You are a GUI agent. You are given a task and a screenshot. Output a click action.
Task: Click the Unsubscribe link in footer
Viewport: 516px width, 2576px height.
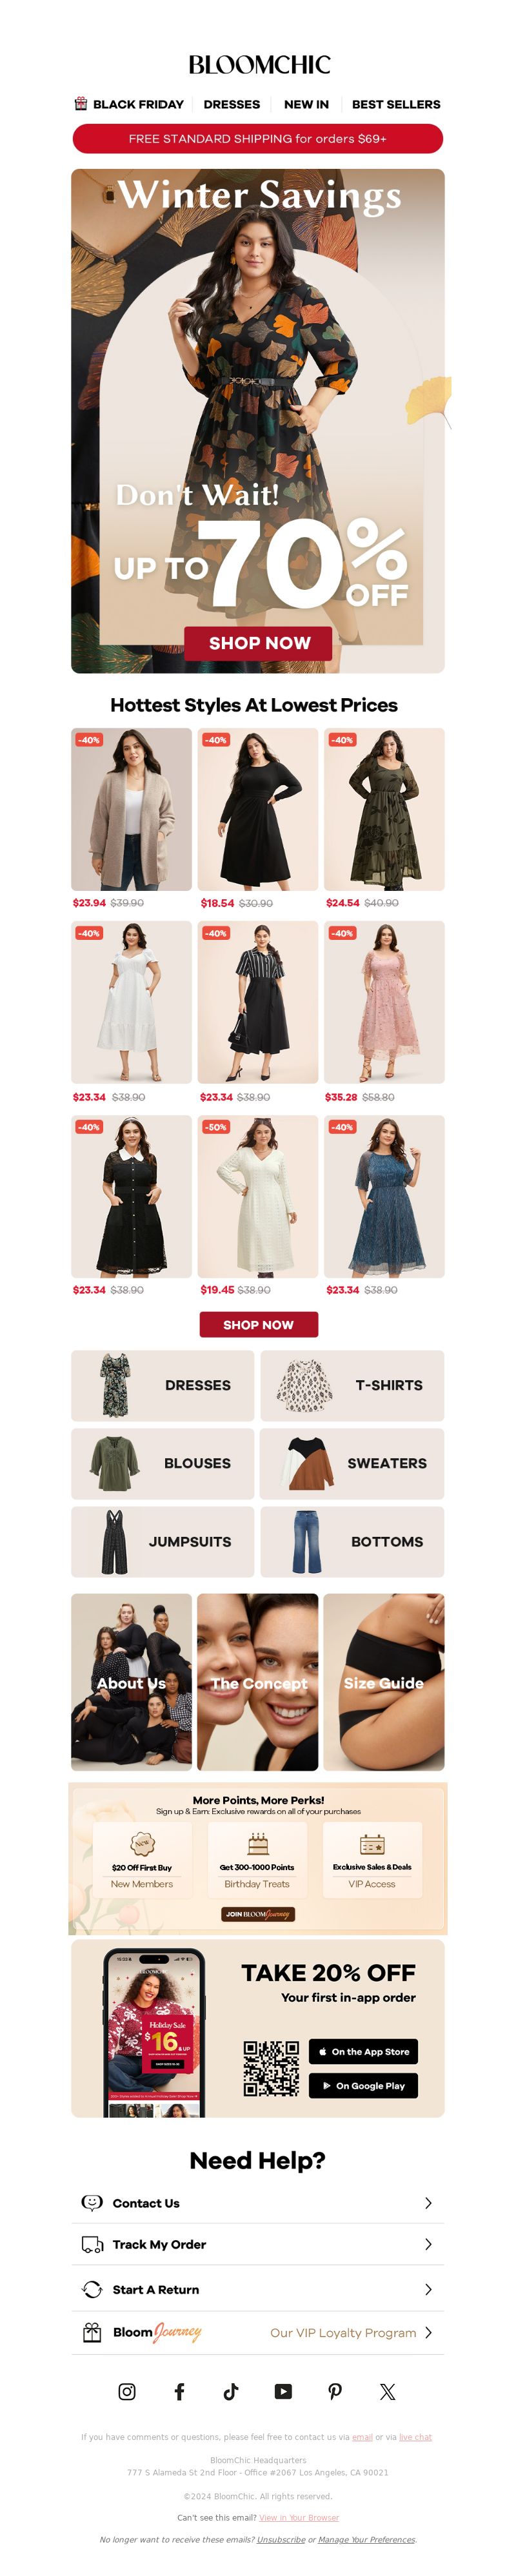[281, 2539]
